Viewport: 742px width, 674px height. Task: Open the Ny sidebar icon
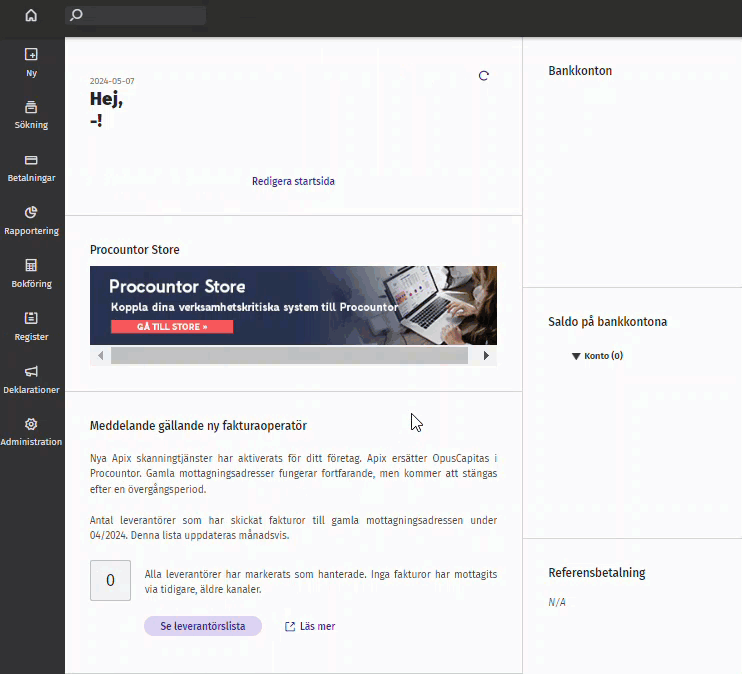(31, 54)
